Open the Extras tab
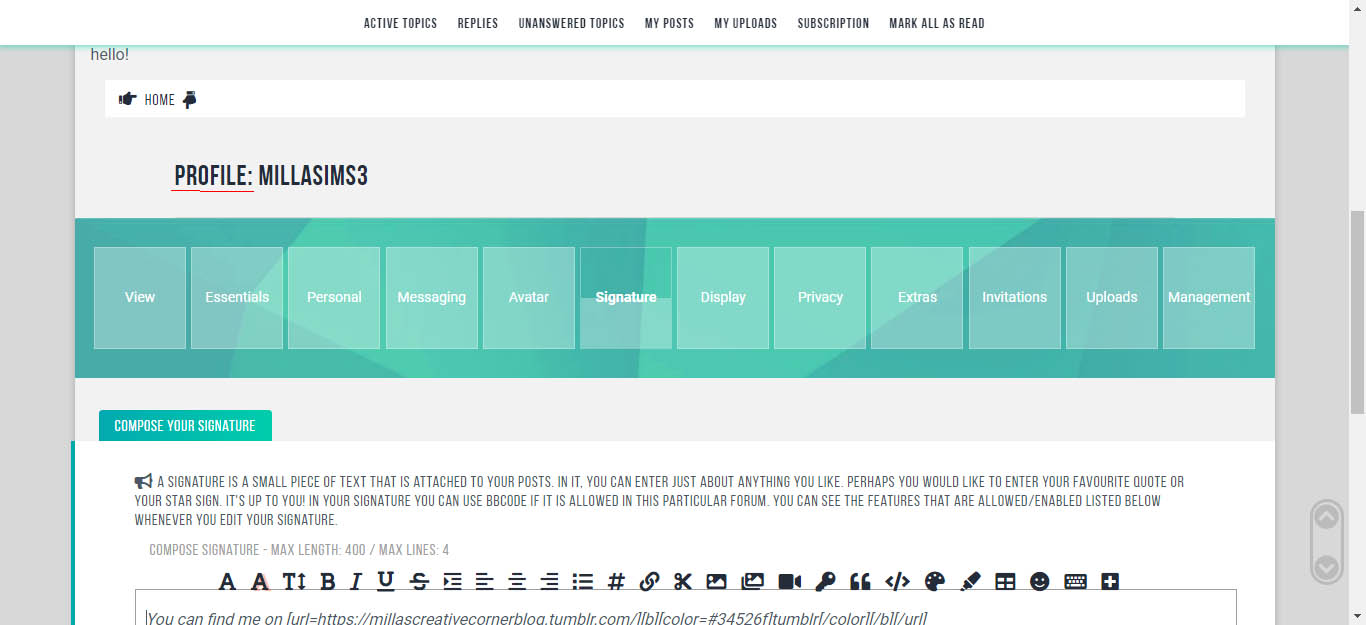The width and height of the screenshot is (1366, 625). (917, 298)
